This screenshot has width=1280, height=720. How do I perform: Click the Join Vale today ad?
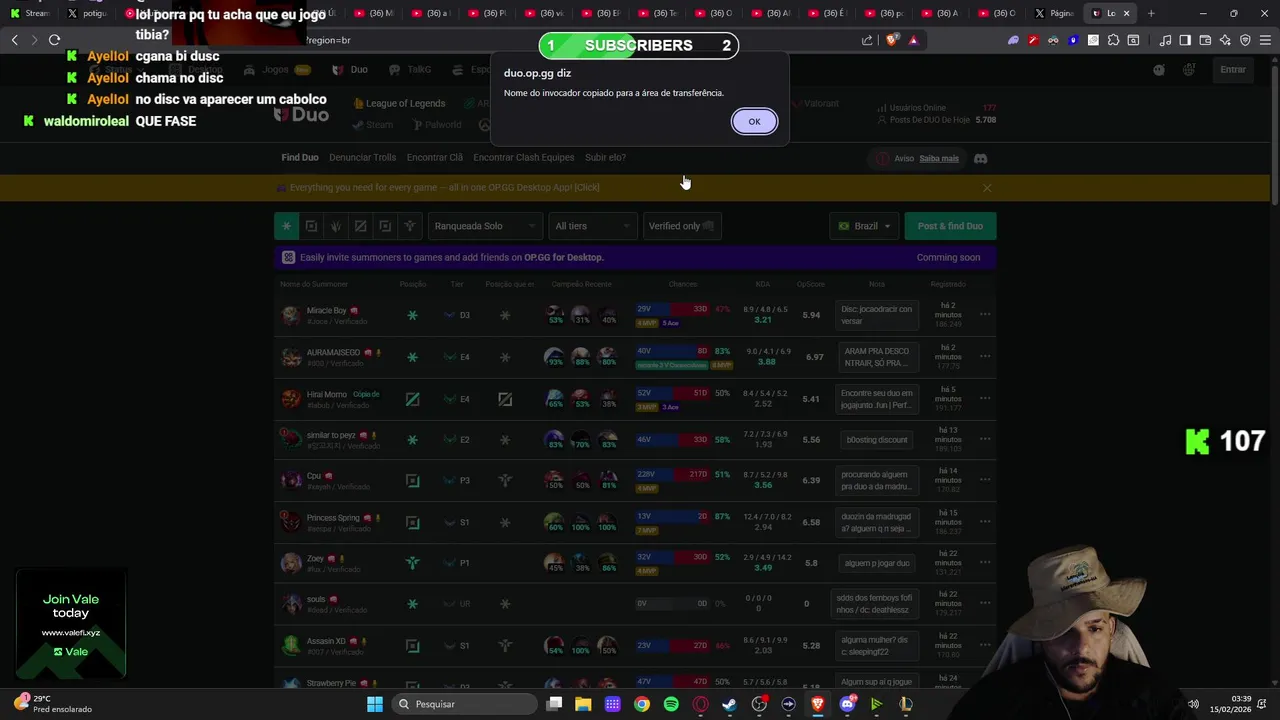(x=71, y=624)
